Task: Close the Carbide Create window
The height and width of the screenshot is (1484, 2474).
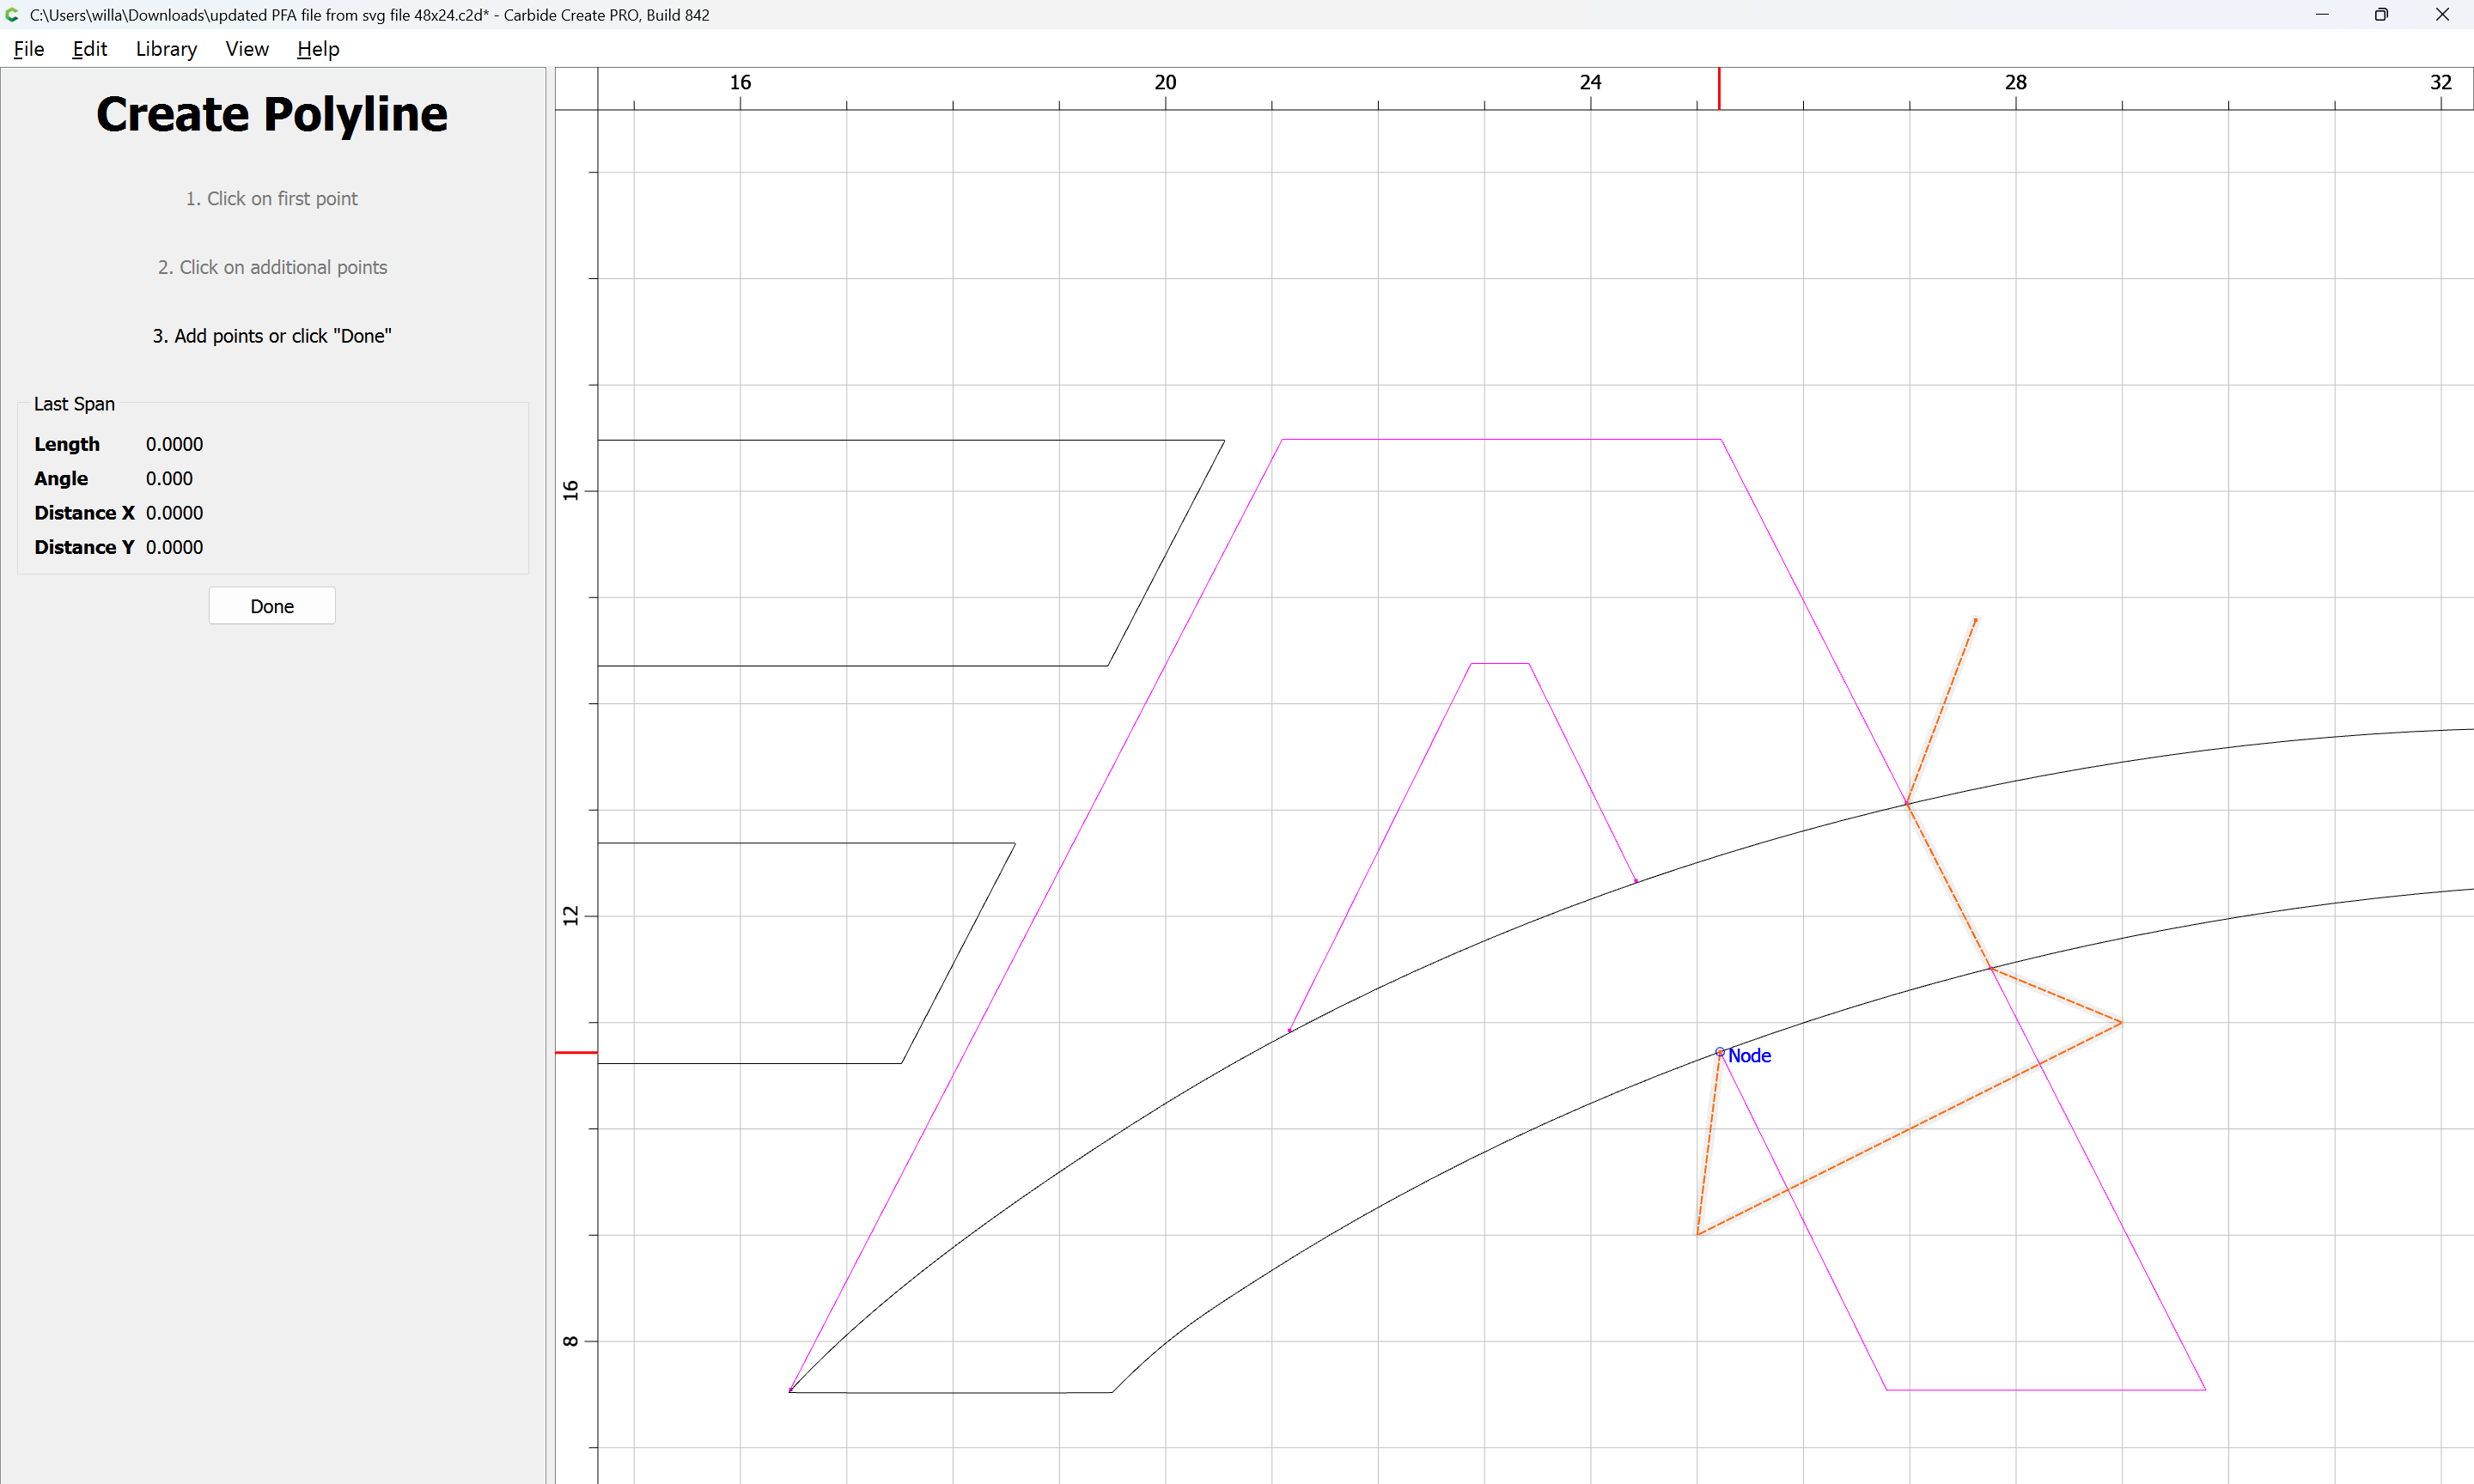Action: (2442, 15)
